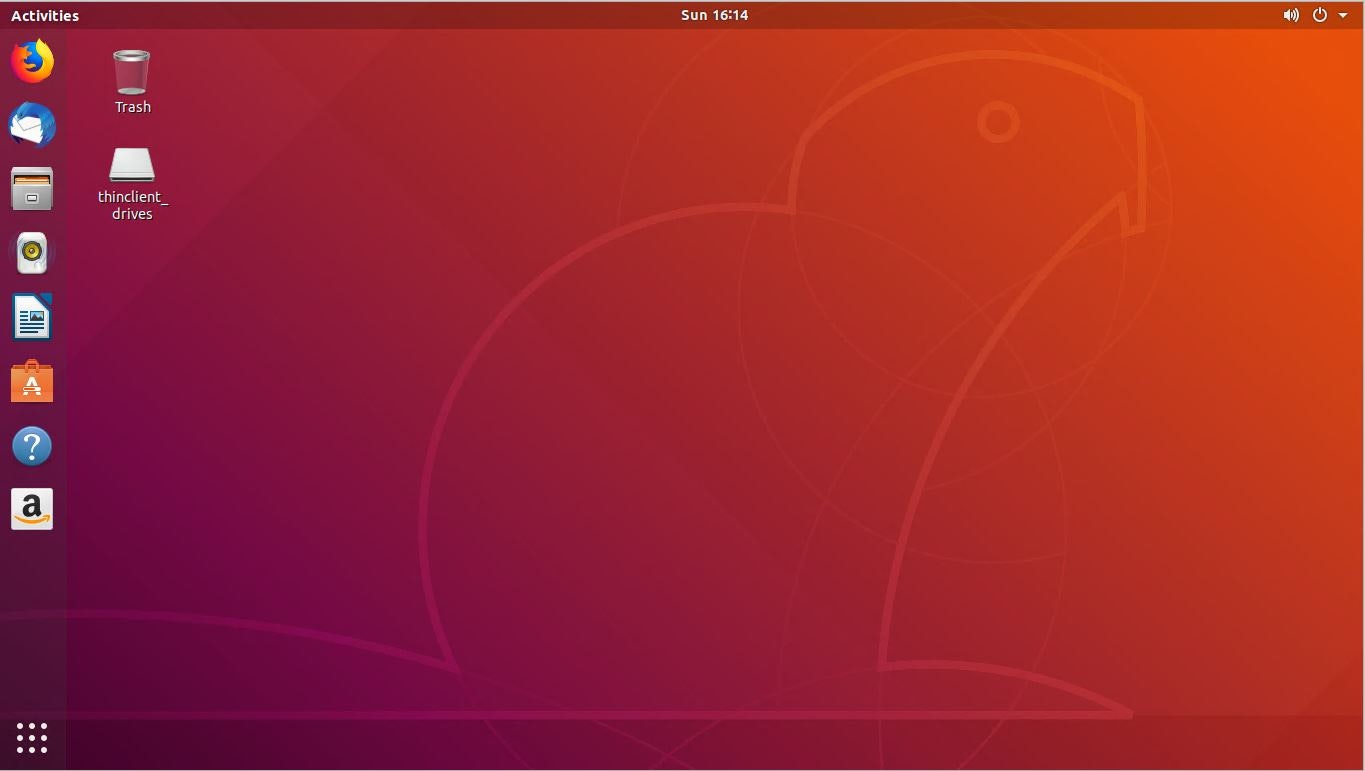
Task: Select the thinclient_drives desktop icon
Action: coord(132,165)
